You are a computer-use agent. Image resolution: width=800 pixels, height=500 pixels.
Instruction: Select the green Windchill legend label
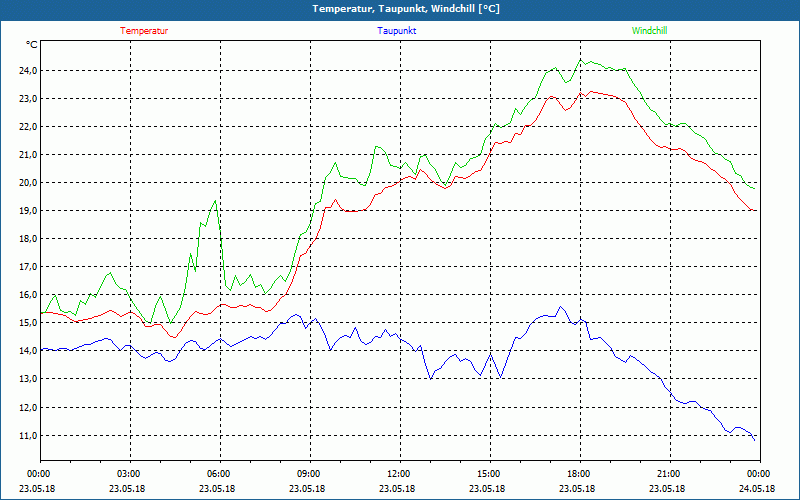649,31
